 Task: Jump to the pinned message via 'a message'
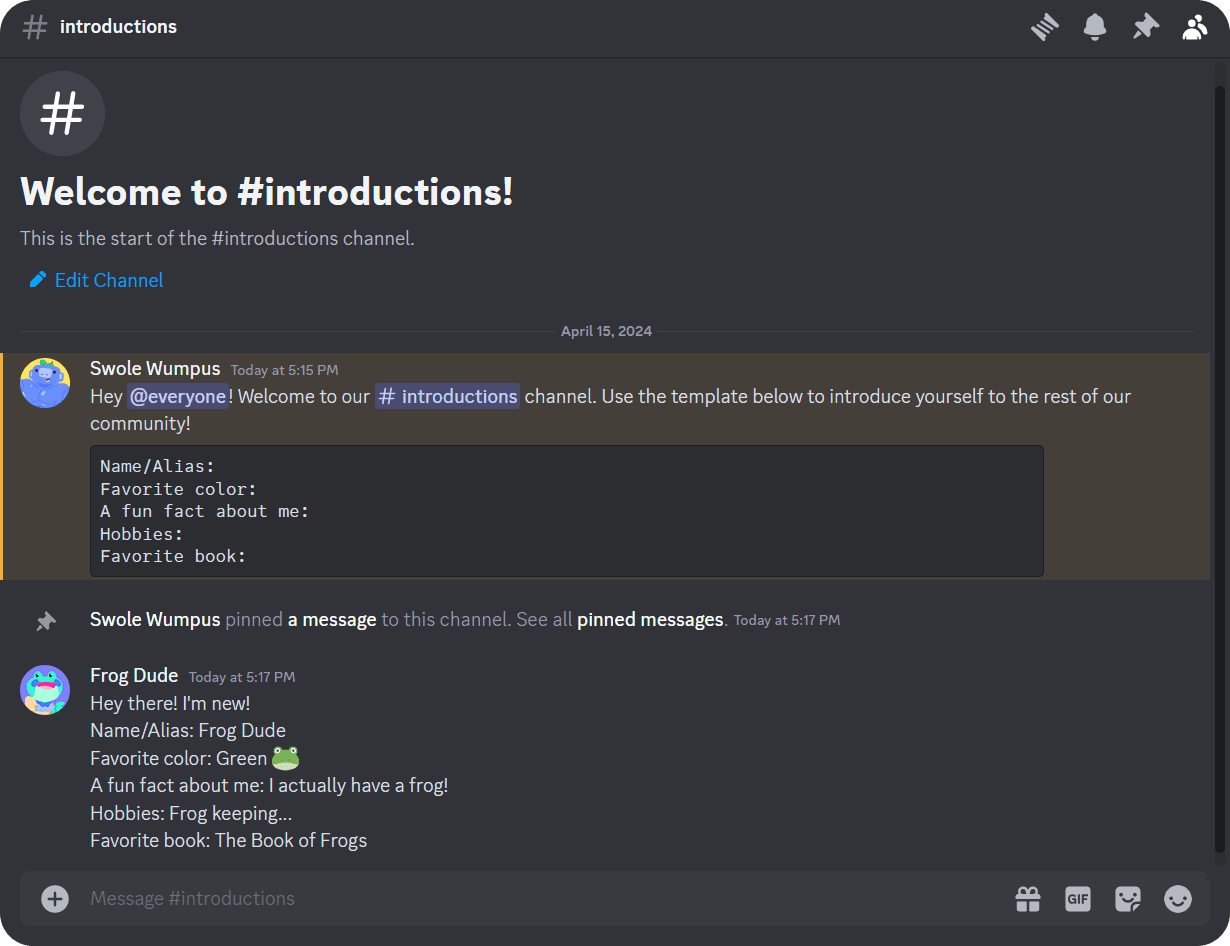(x=331, y=619)
